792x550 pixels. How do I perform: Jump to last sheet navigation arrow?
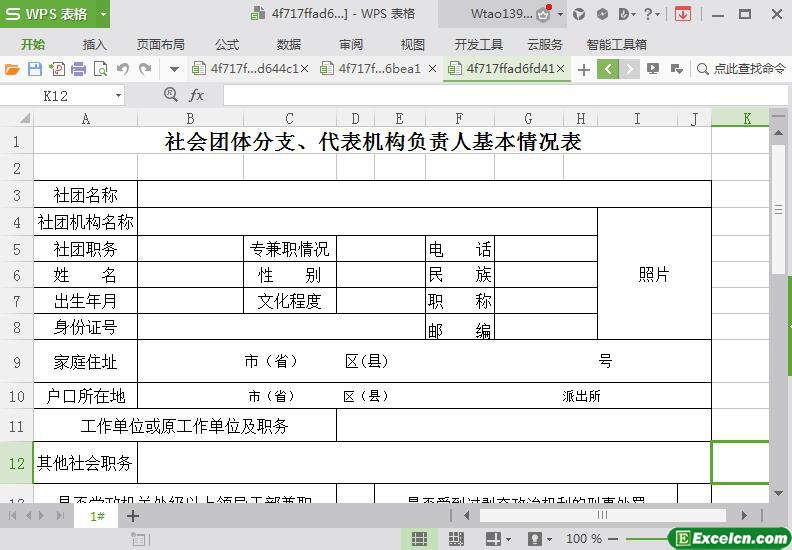pos(61,516)
